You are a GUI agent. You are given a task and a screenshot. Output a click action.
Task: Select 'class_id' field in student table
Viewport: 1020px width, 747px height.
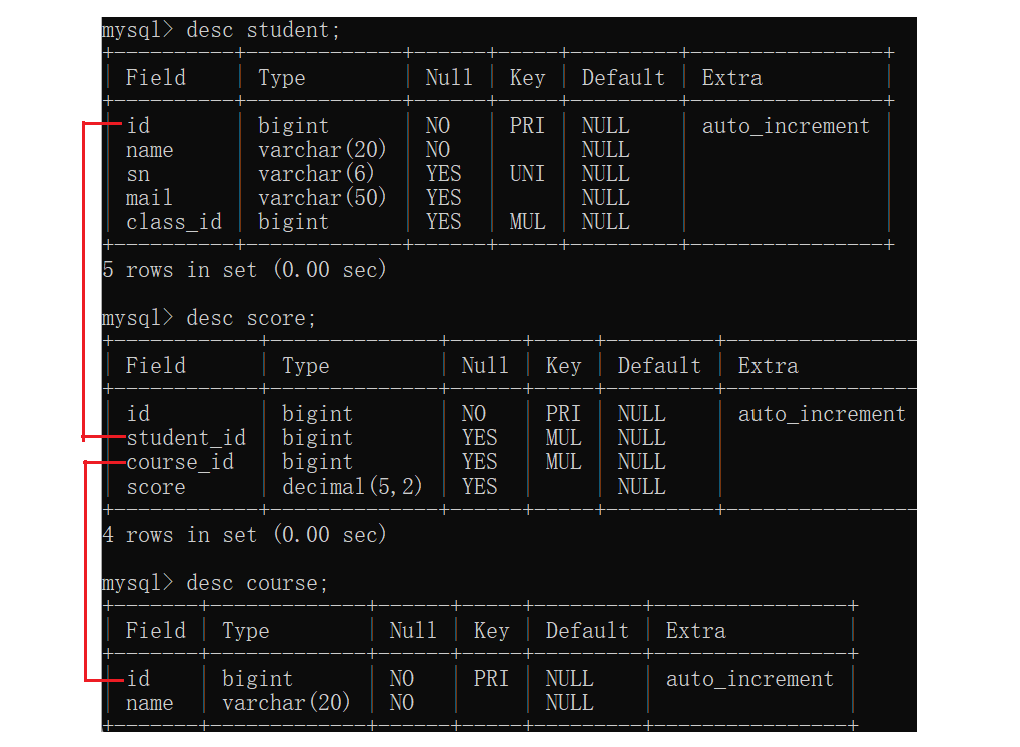174,222
